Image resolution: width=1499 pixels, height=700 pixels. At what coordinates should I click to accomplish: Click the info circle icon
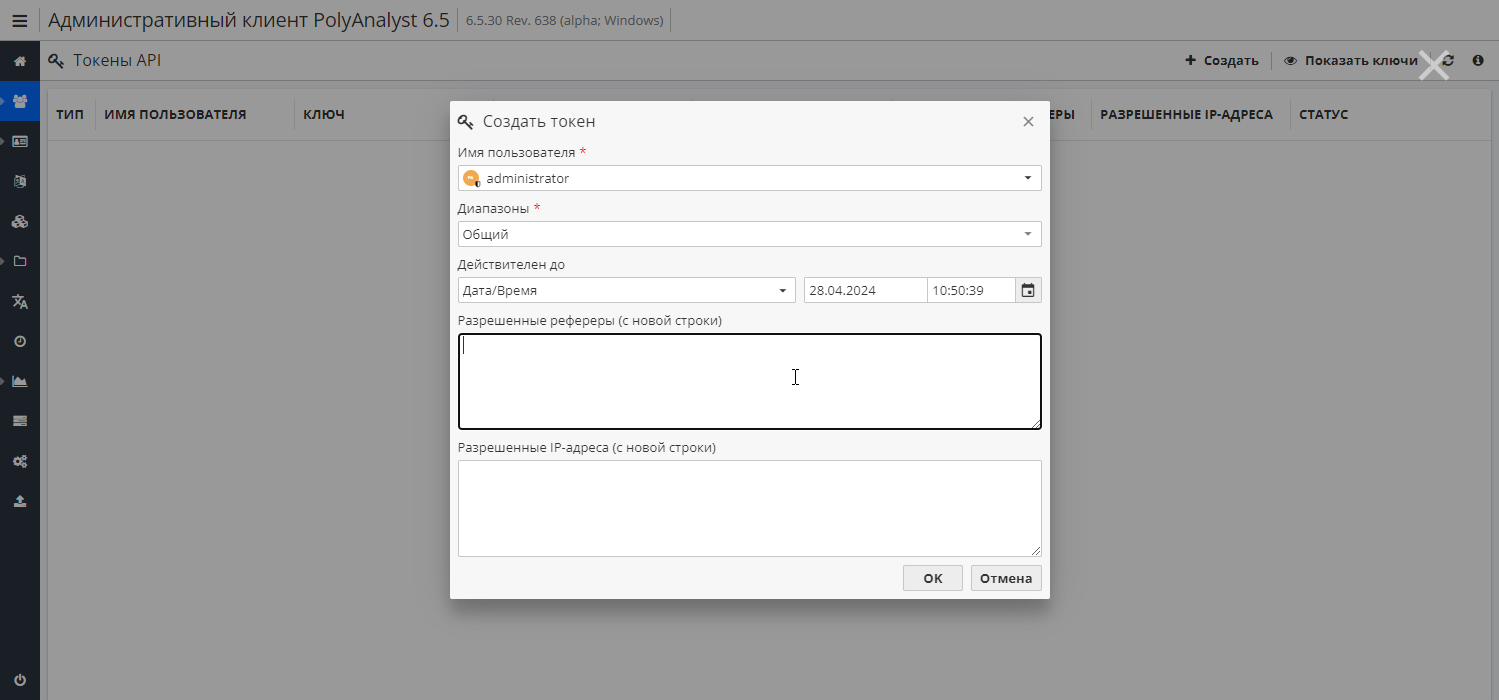pos(1478,61)
